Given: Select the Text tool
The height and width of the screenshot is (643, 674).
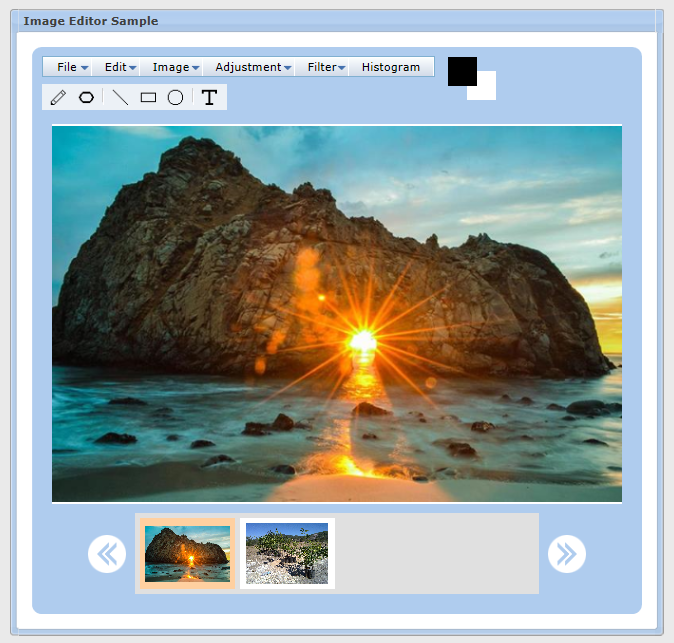Looking at the screenshot, I should coord(209,97).
